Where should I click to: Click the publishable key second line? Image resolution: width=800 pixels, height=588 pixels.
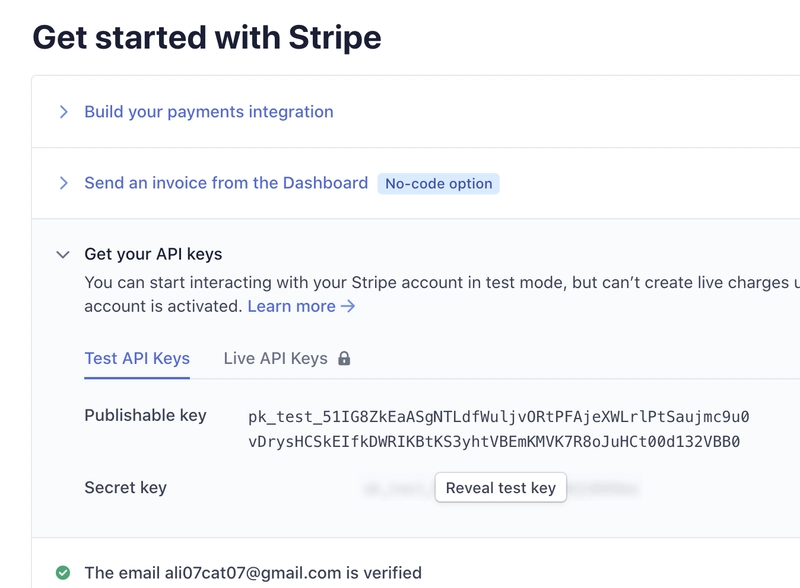(x=494, y=442)
